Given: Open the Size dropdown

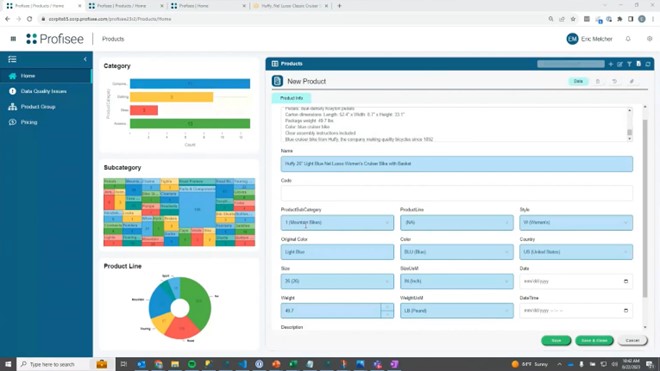Looking at the screenshot, I should point(337,281).
